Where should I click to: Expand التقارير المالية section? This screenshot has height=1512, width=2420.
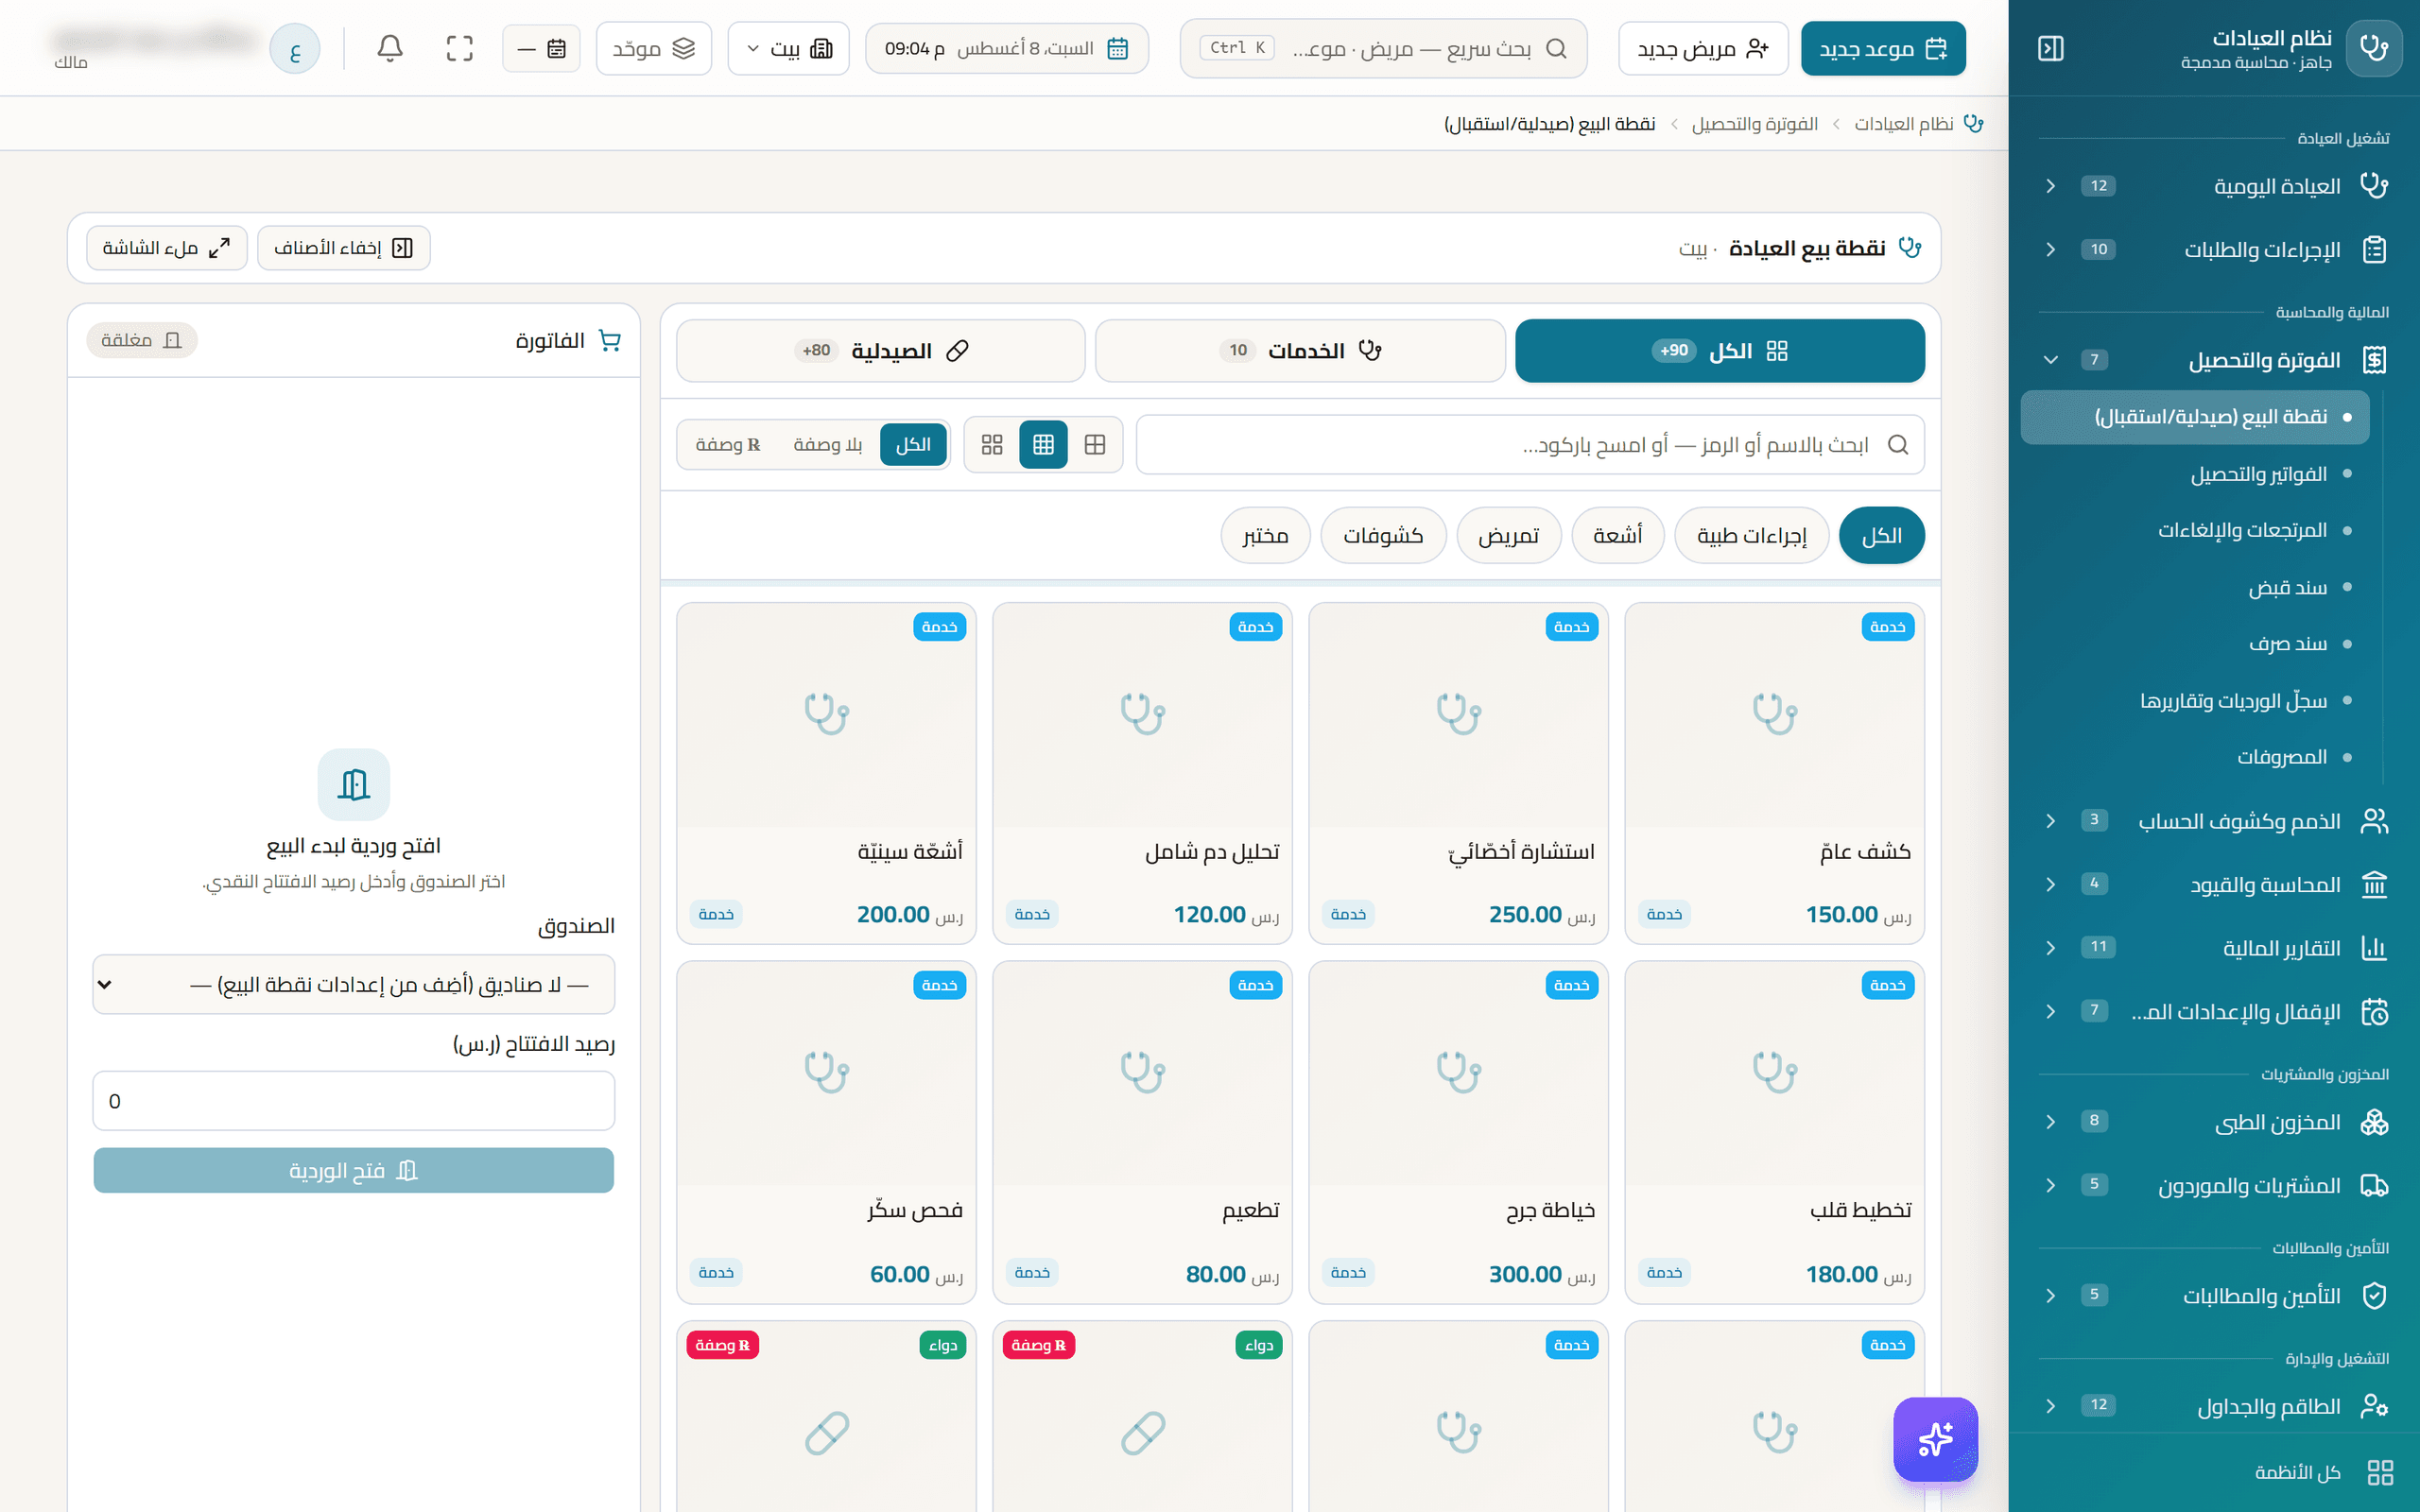coord(2212,948)
